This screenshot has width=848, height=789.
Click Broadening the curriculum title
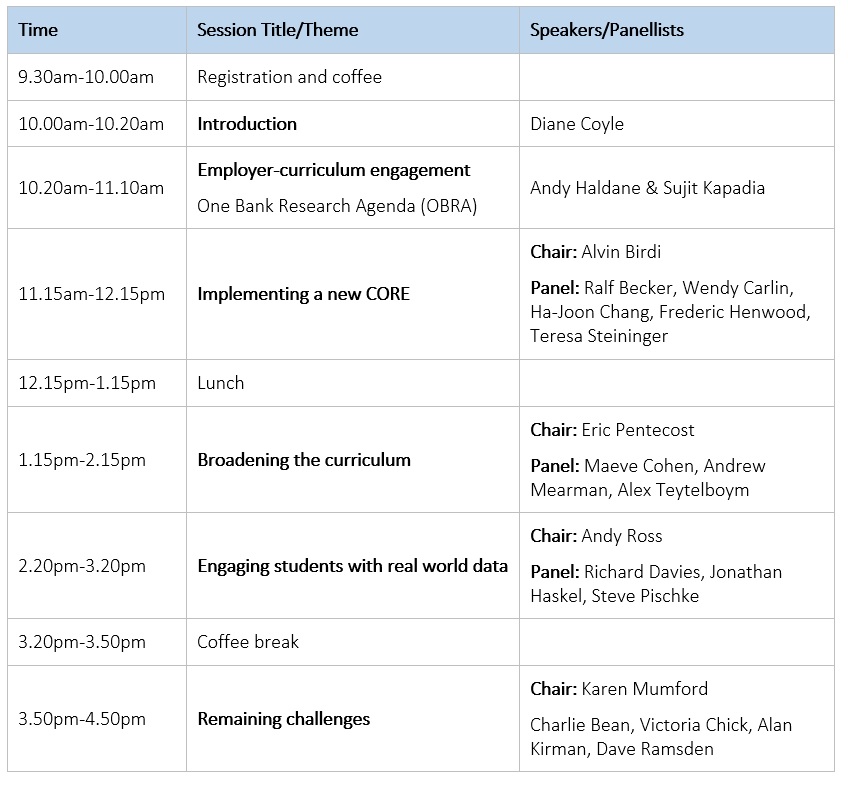point(304,460)
